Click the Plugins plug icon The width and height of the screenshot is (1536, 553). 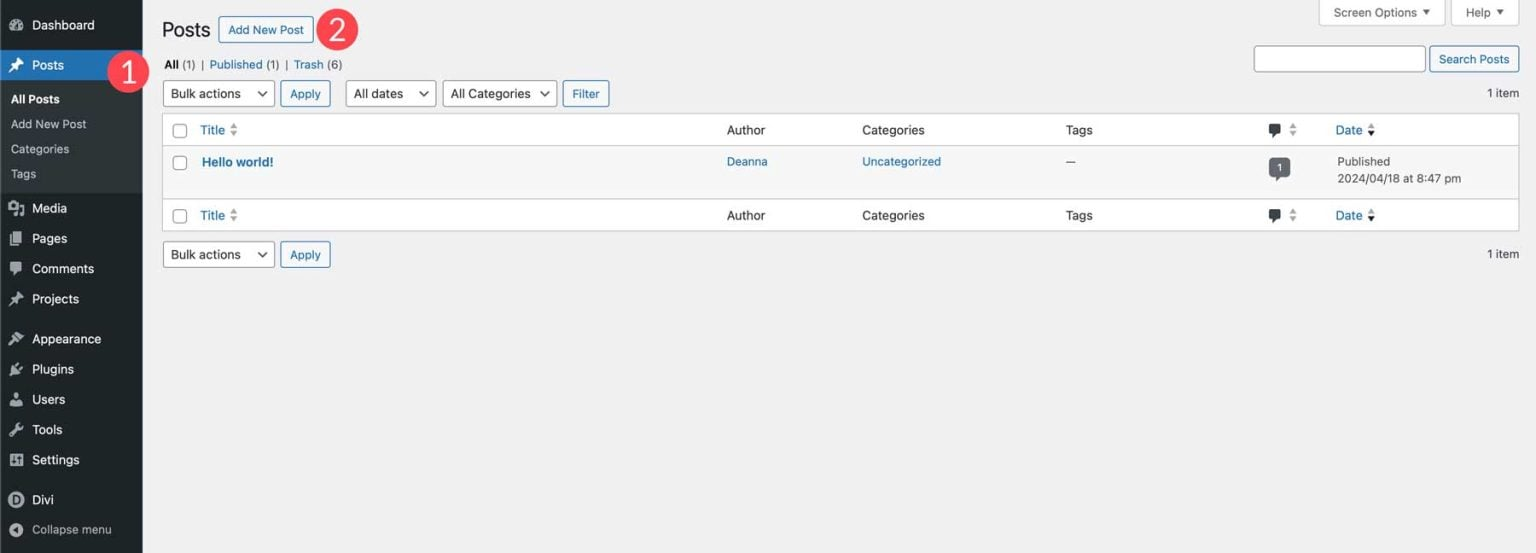(x=16, y=369)
